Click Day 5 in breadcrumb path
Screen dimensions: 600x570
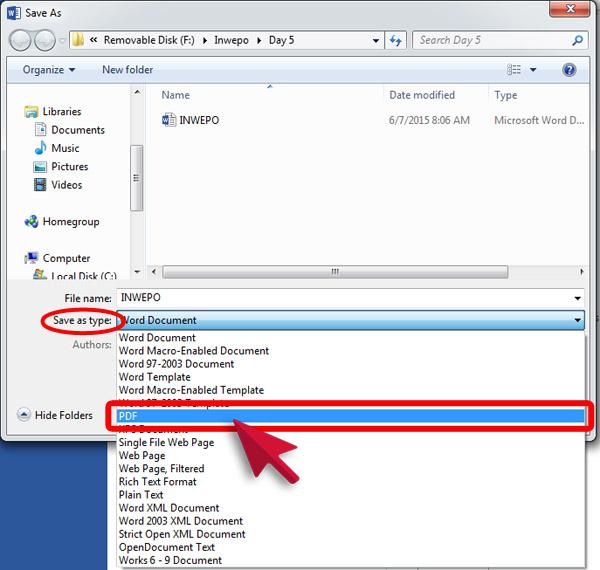tap(282, 40)
